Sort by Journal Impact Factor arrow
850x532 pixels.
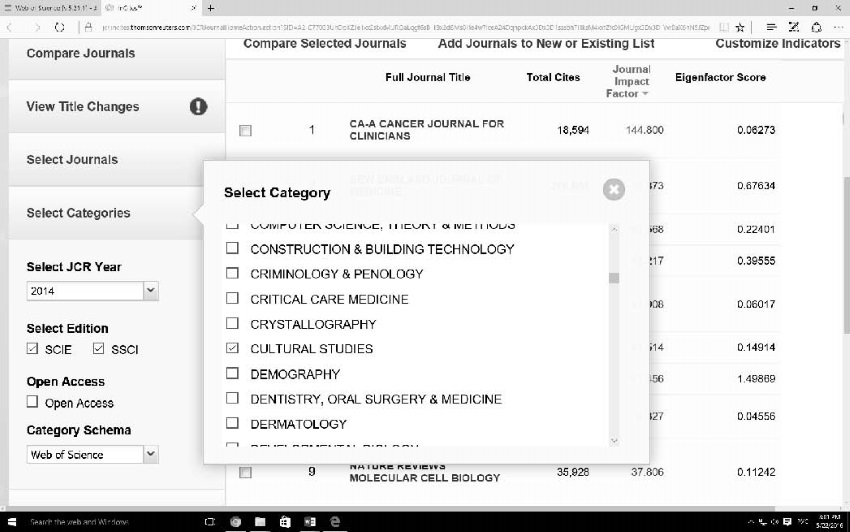645,94
